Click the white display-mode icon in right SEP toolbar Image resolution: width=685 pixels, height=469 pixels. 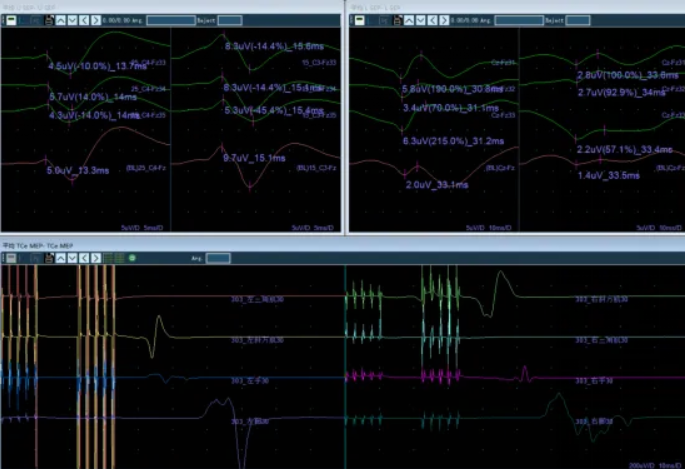(x=360, y=20)
